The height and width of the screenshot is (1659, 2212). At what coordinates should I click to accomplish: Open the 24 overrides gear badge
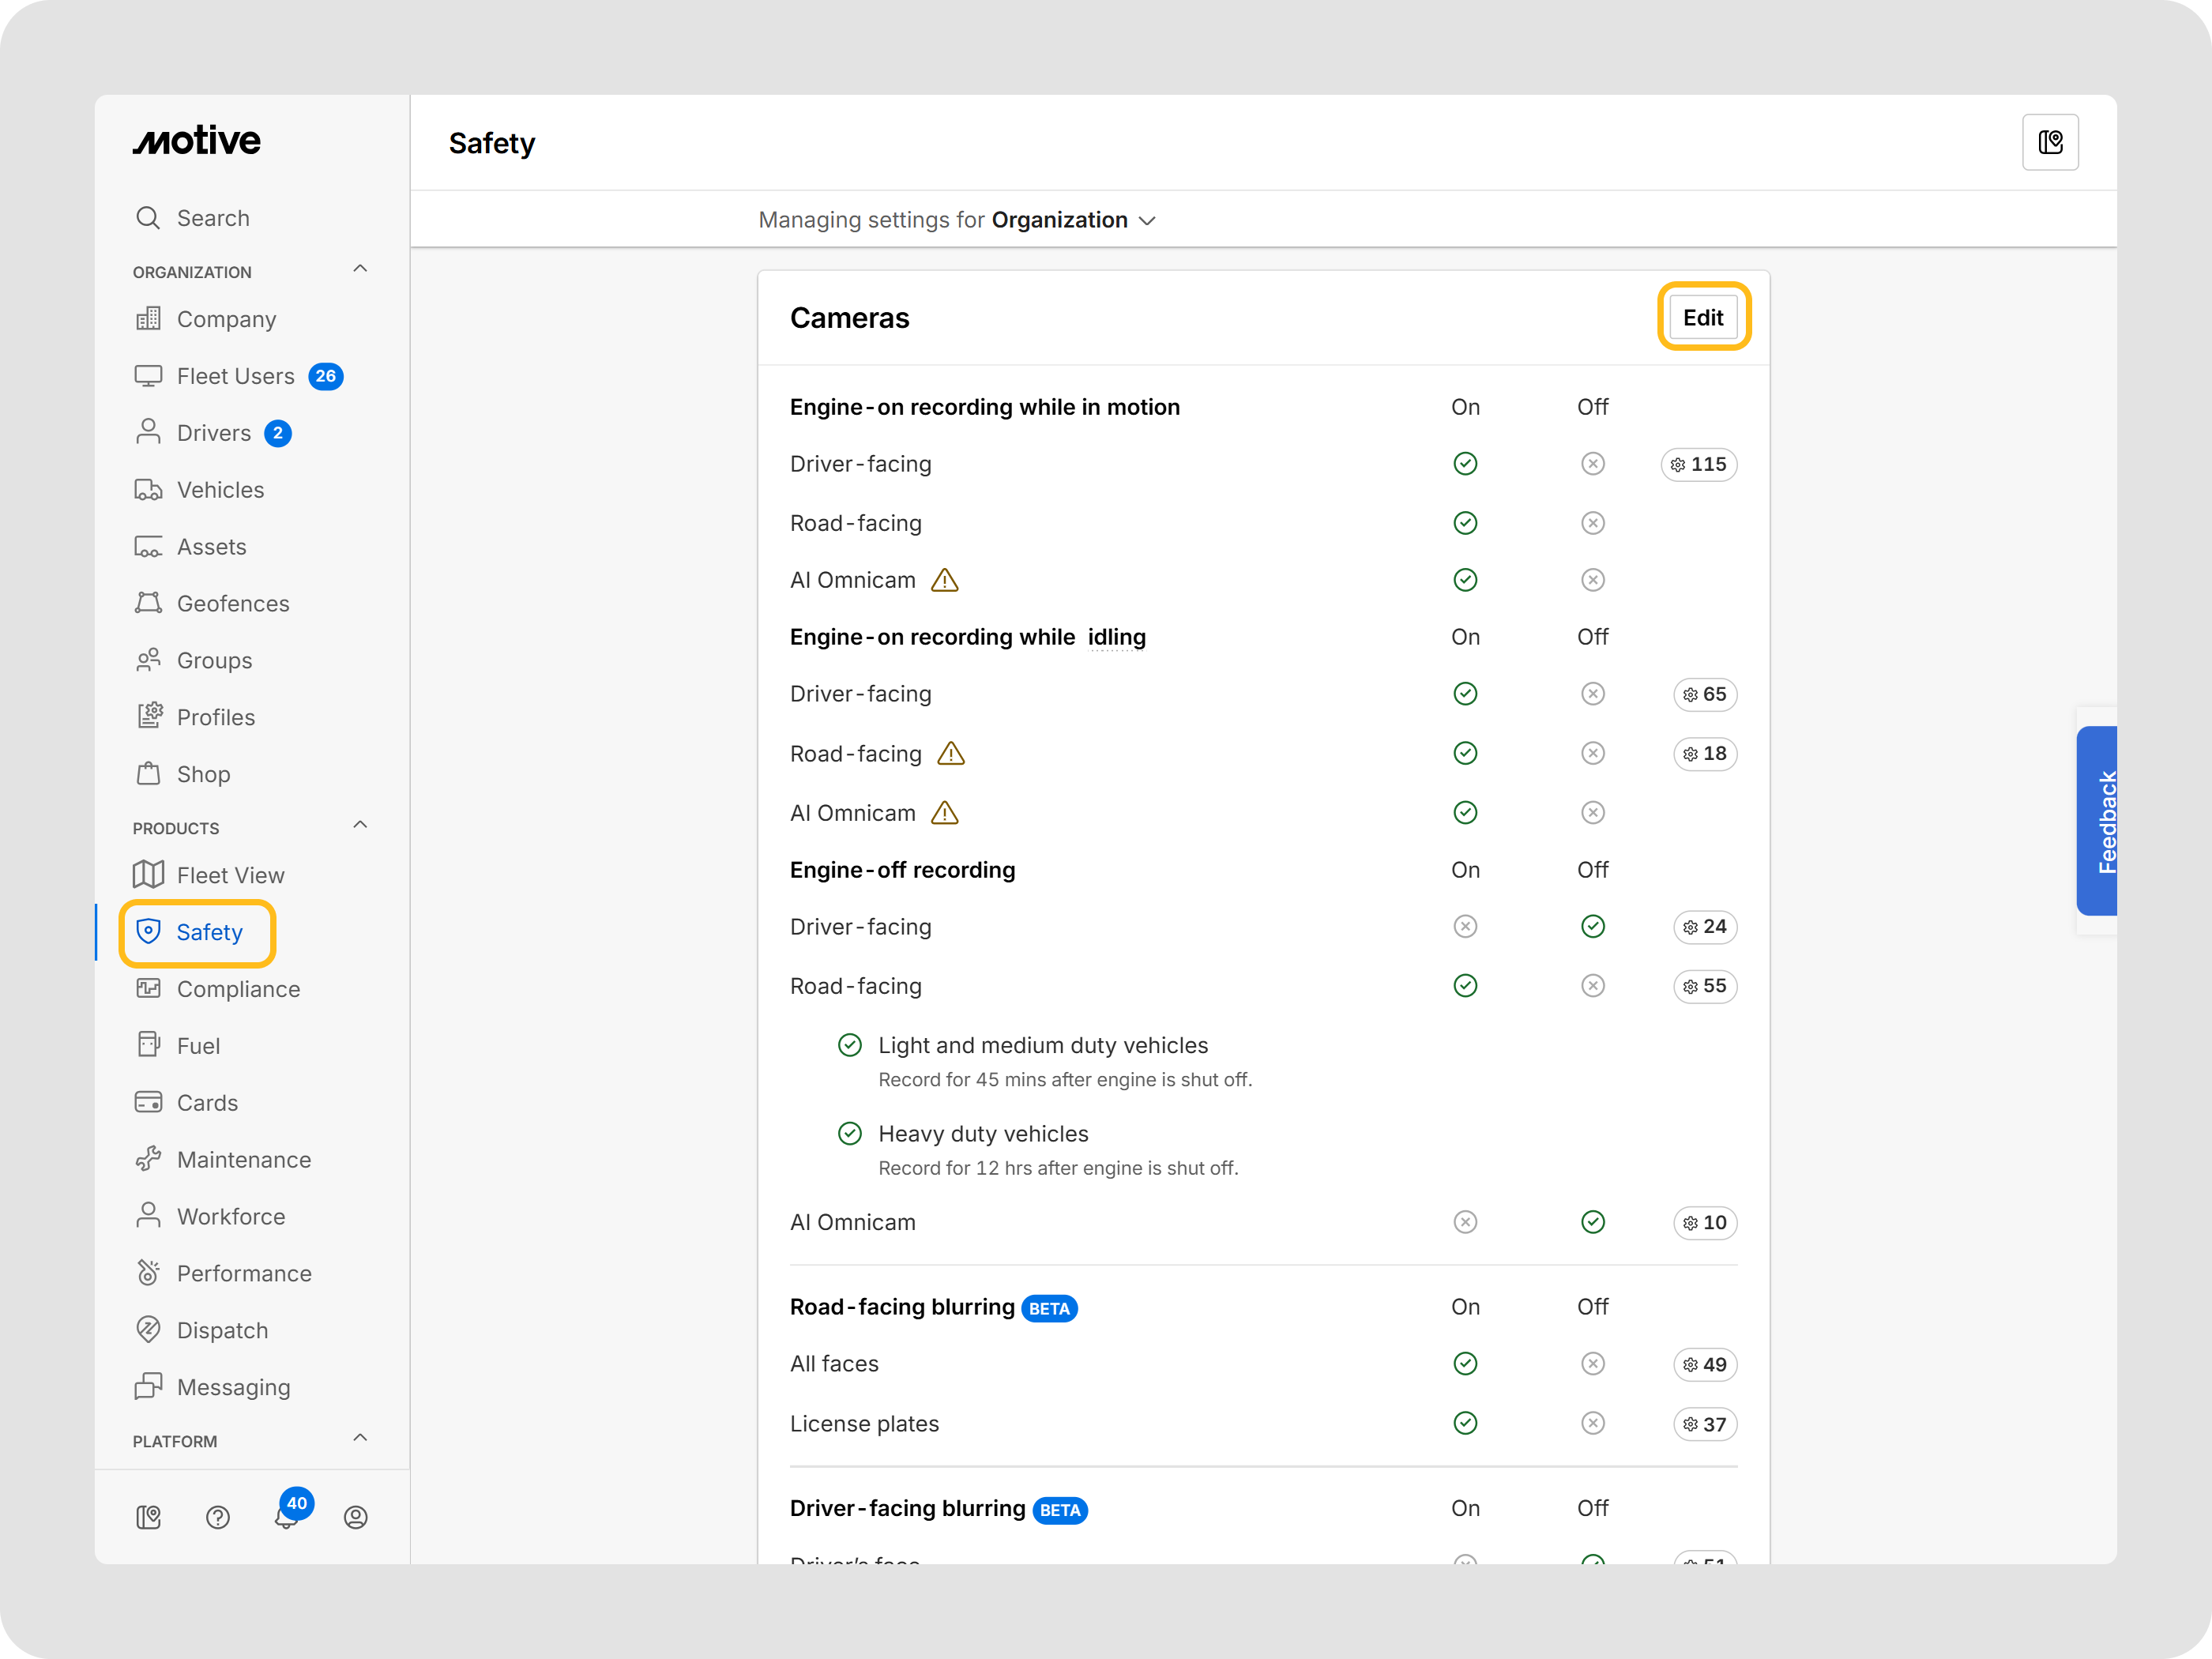pos(1705,927)
